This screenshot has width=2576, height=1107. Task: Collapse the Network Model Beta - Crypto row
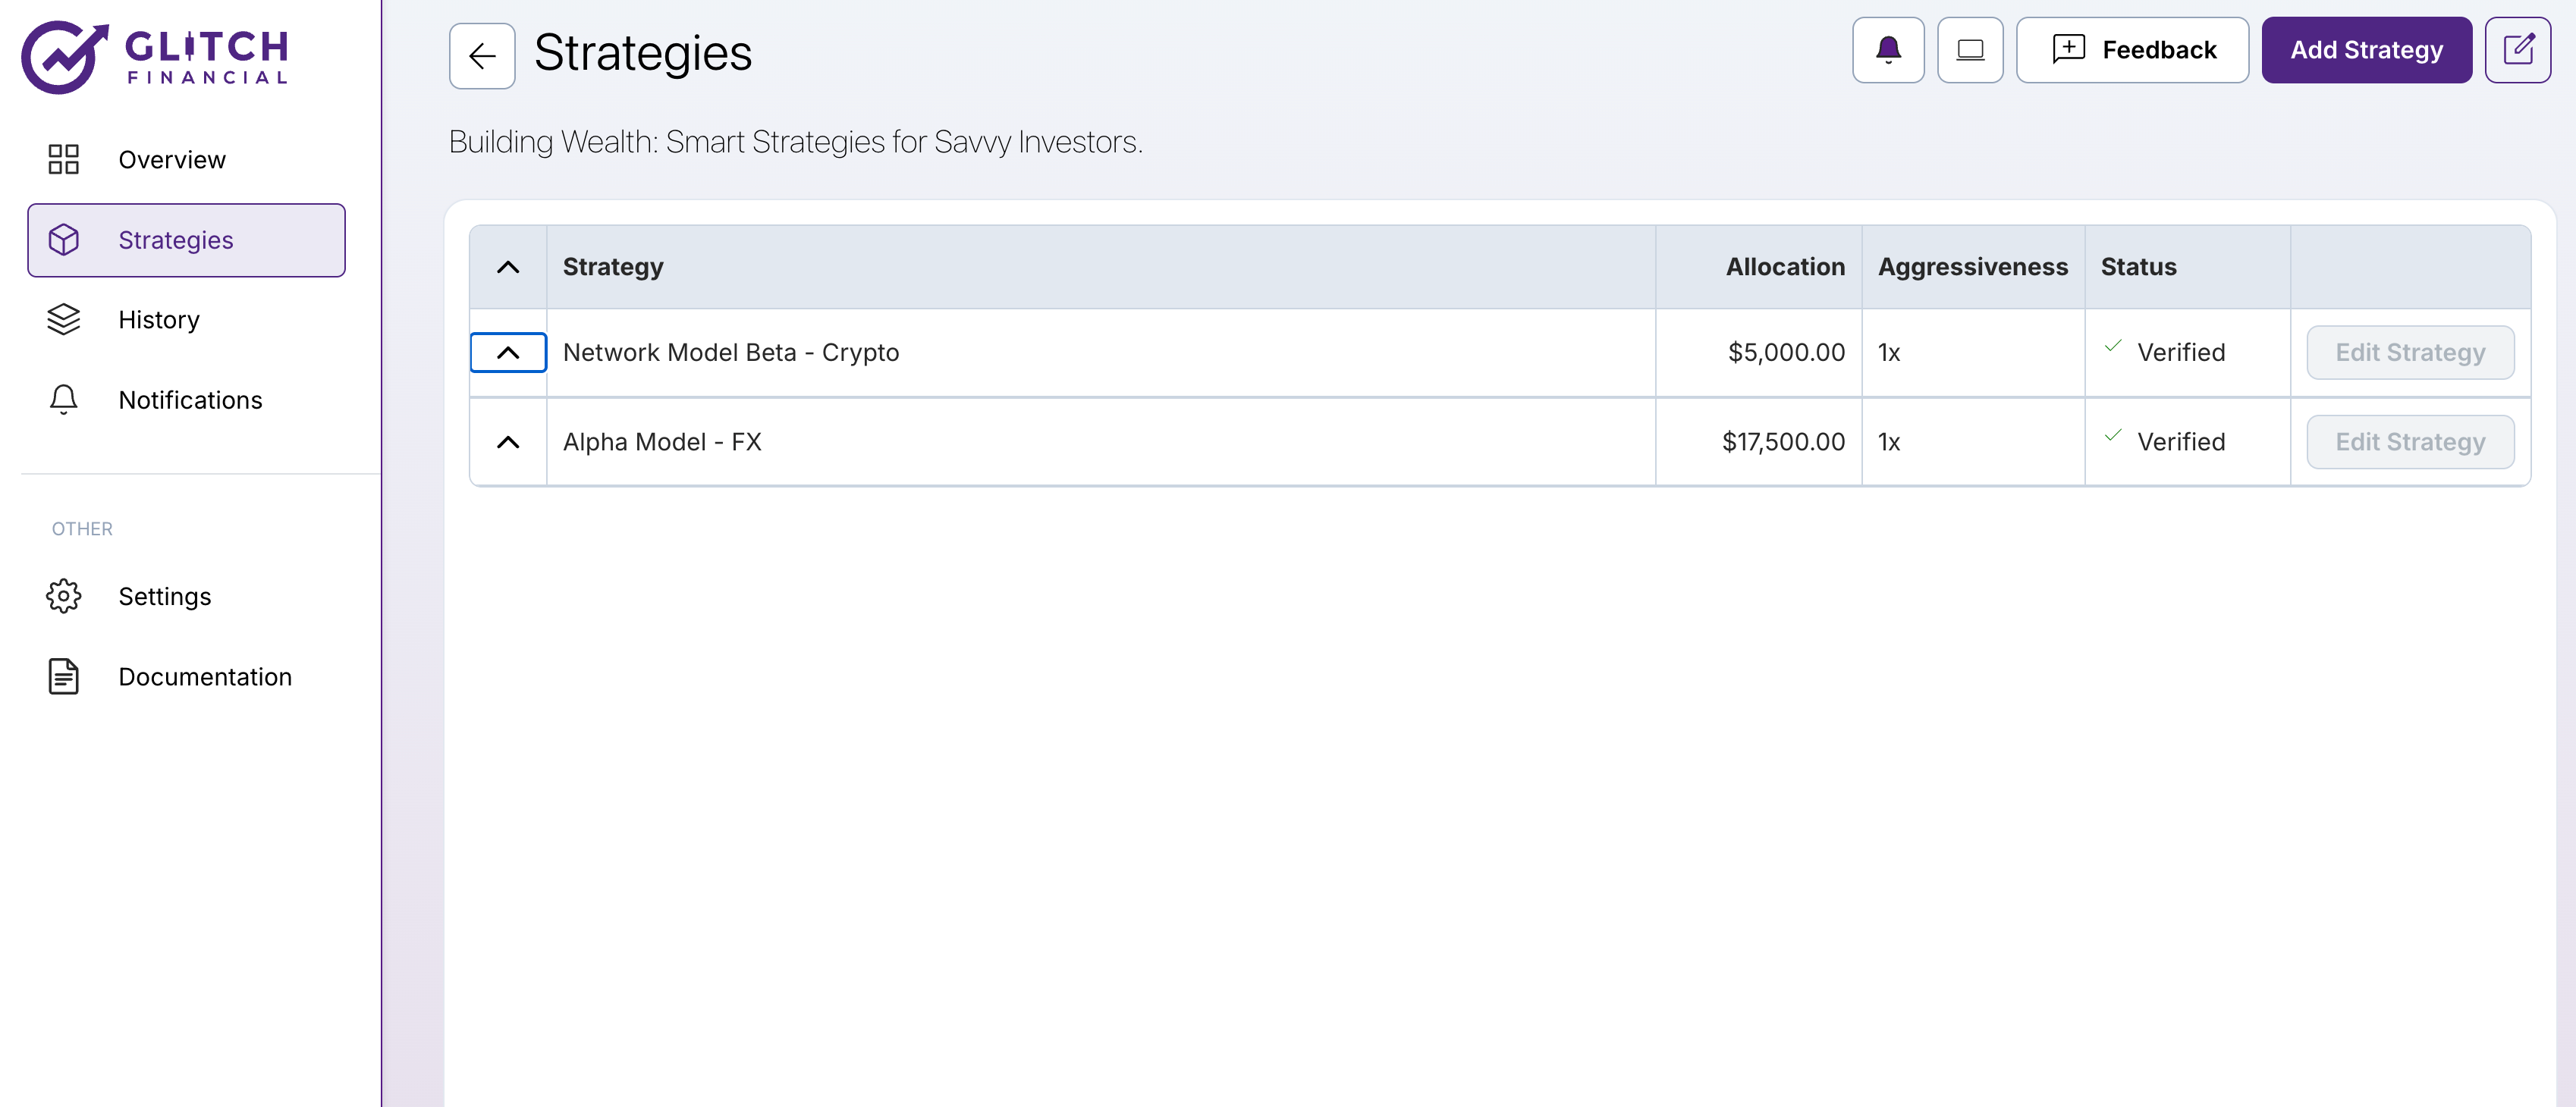point(508,353)
